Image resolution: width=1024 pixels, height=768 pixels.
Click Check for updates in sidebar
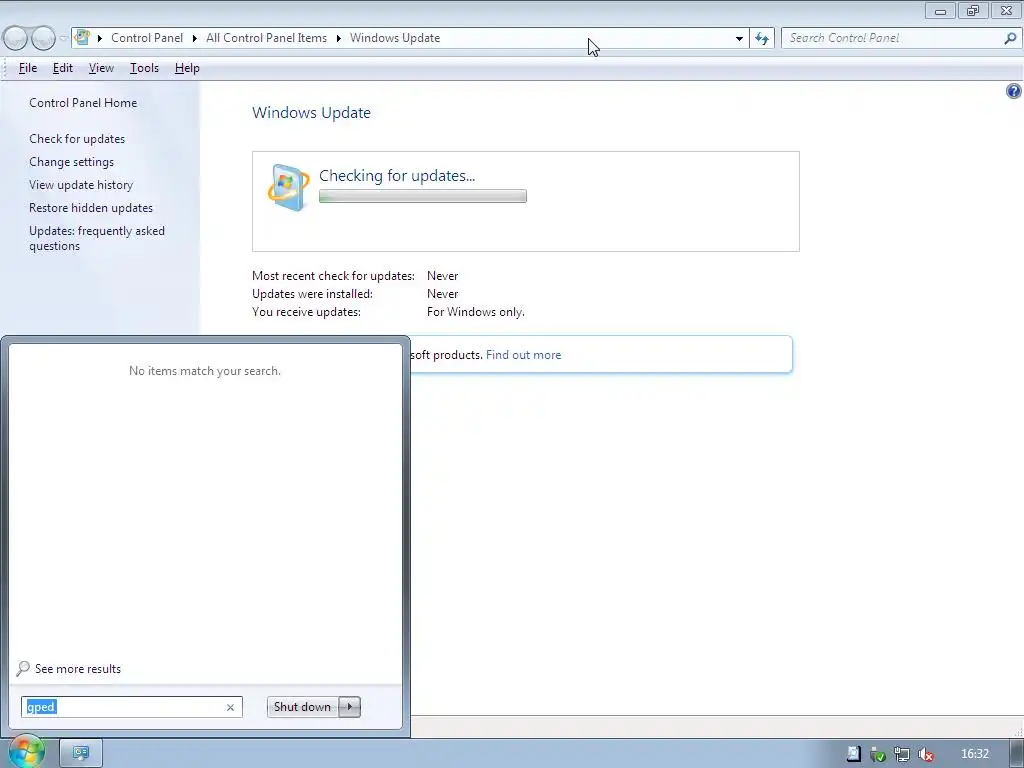pyautogui.click(x=77, y=138)
